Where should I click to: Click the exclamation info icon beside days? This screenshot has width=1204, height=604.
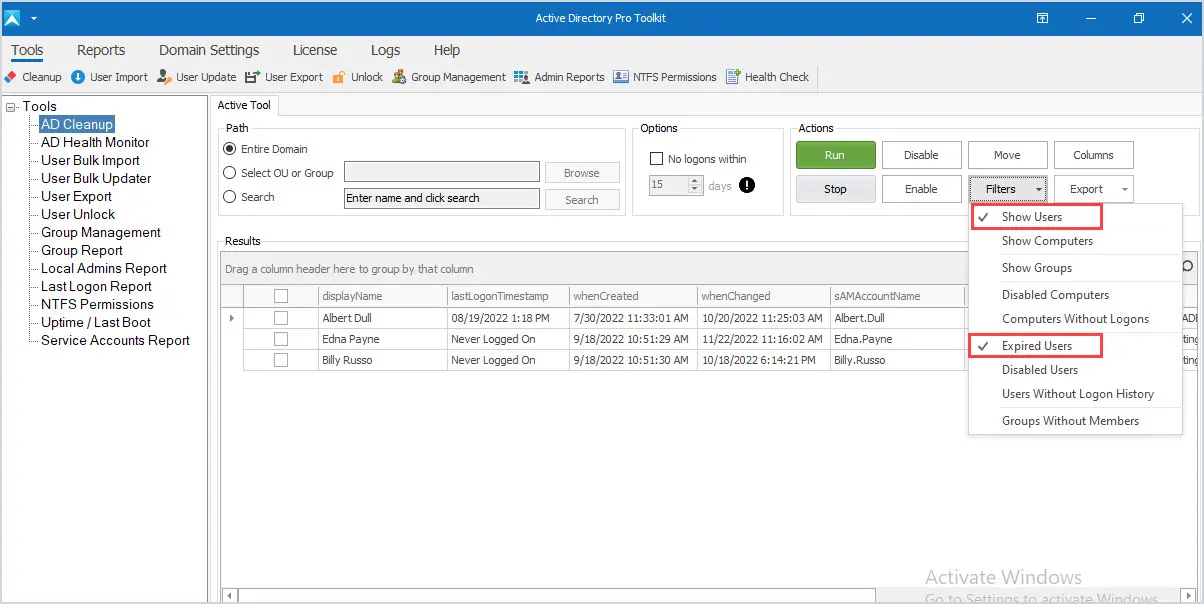(746, 185)
